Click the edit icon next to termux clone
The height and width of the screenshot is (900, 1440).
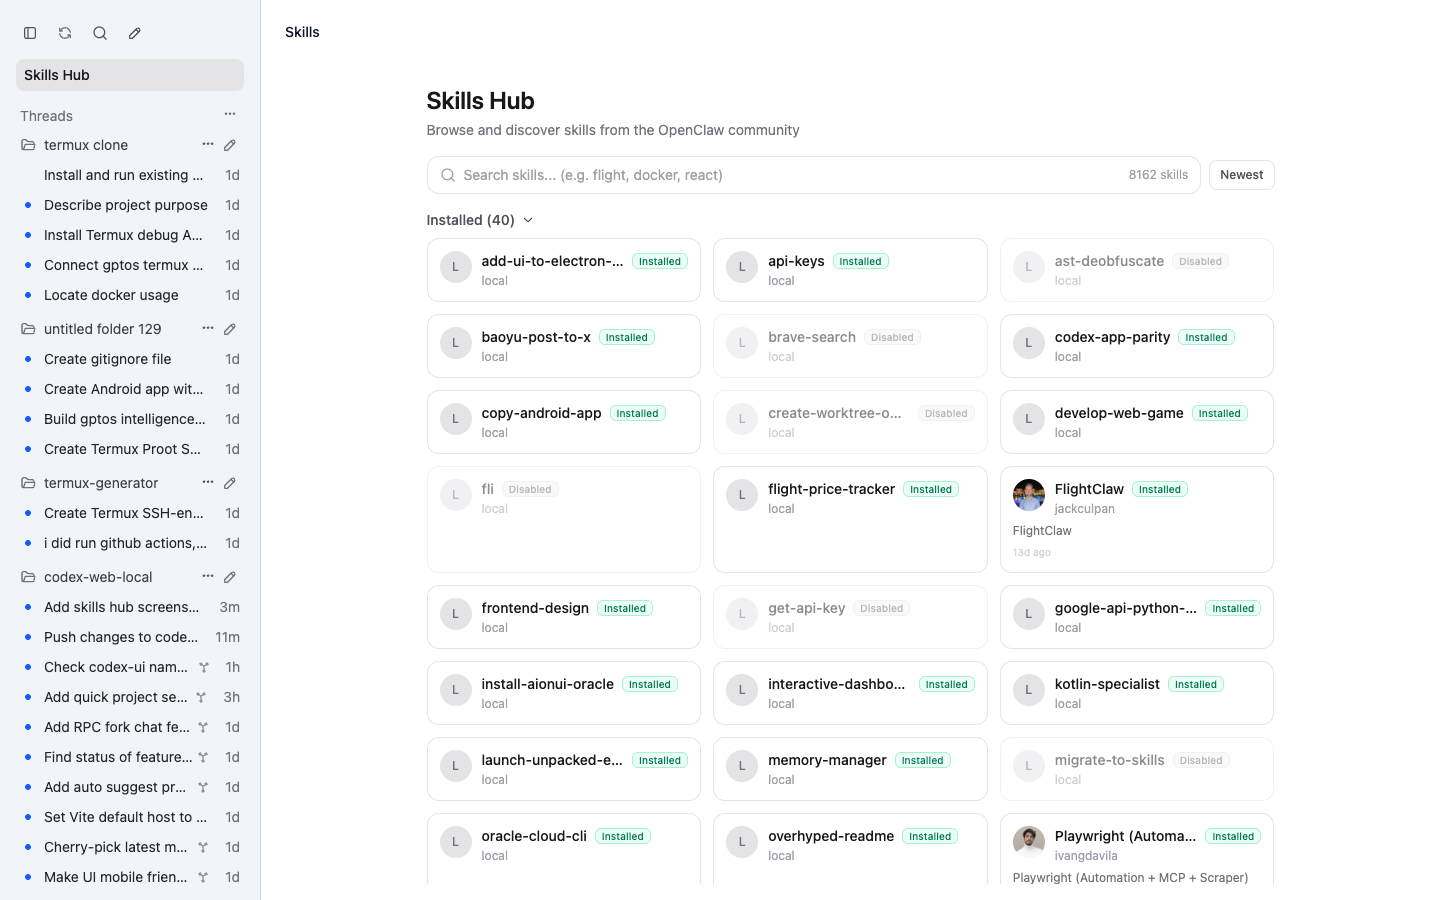click(230, 145)
